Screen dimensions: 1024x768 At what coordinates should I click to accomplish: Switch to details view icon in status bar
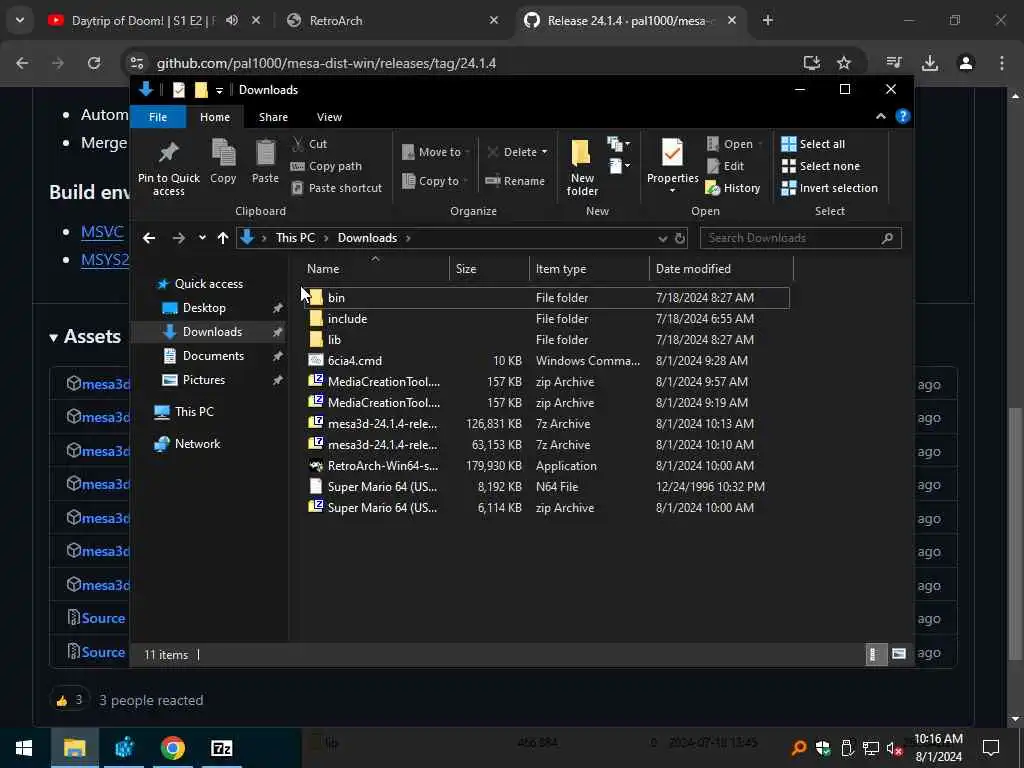pyautogui.click(x=874, y=654)
